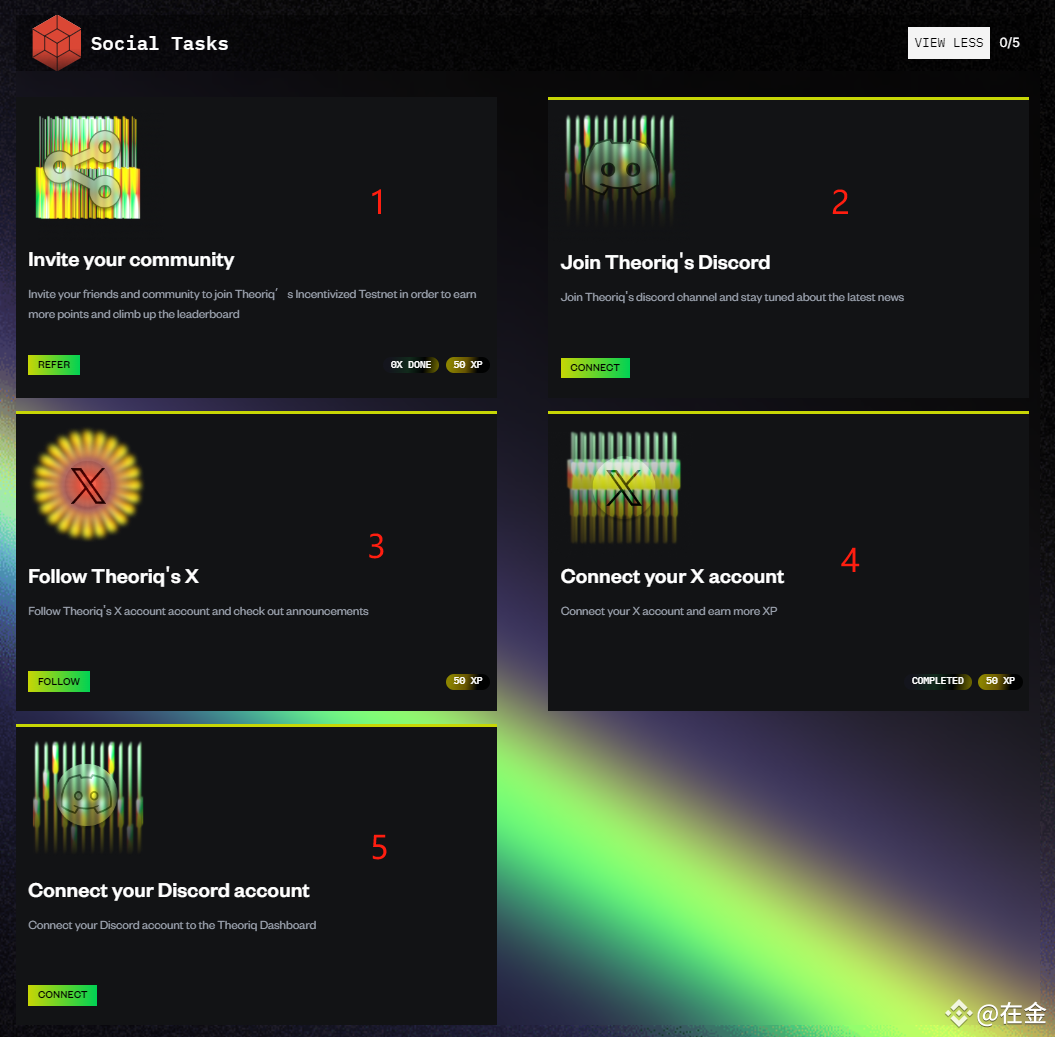Click the 0/5 task progress counter
Screen dimensions: 1055x1037
click(1009, 43)
